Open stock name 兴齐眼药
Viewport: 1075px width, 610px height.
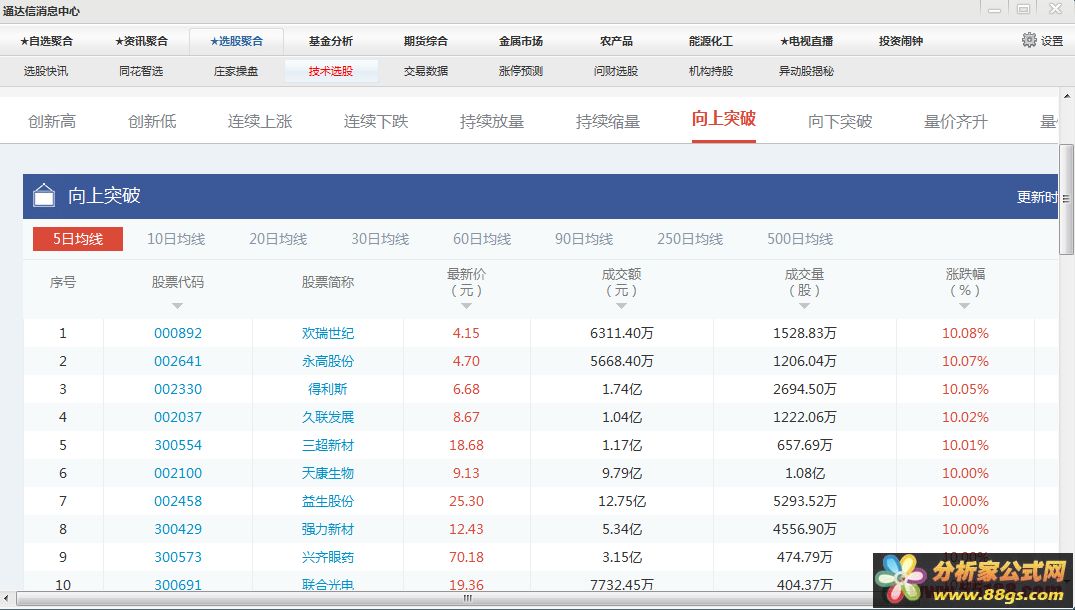[x=328, y=557]
